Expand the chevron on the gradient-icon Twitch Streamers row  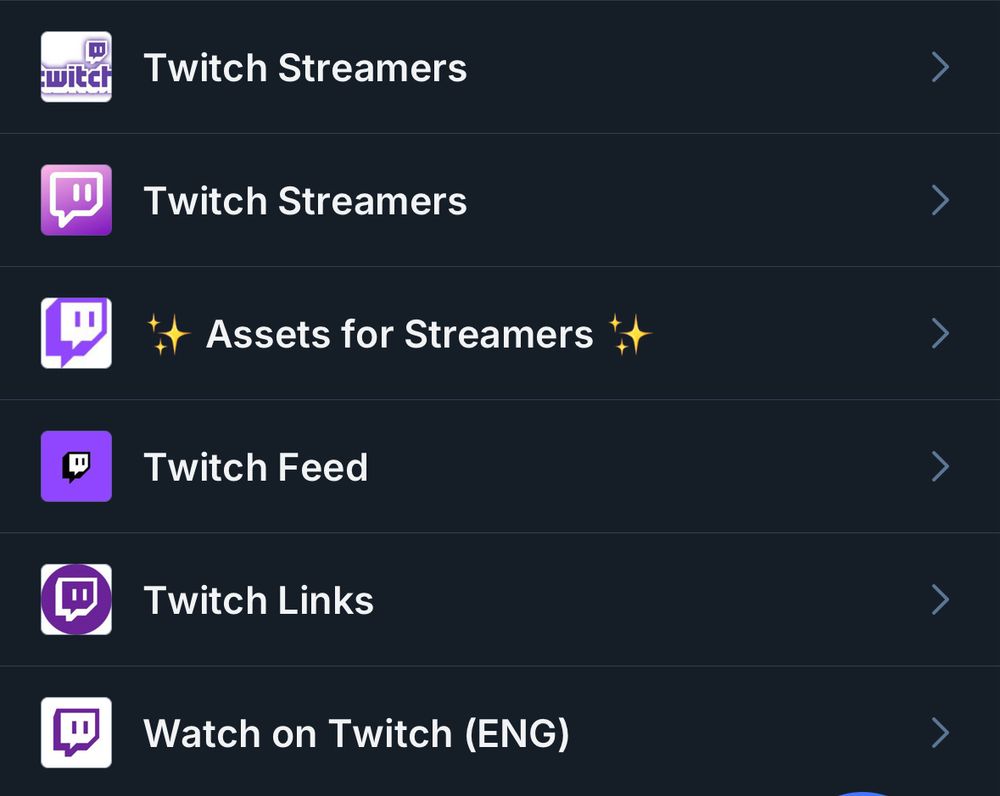click(x=940, y=200)
